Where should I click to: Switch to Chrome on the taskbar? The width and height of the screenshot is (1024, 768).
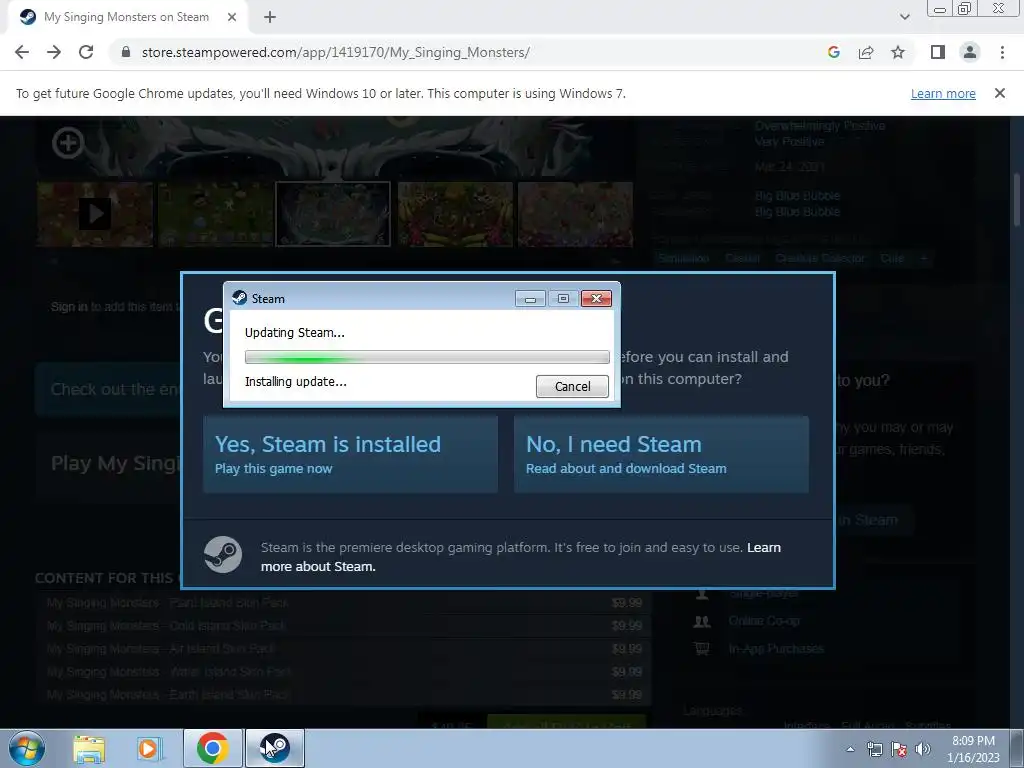(212, 748)
